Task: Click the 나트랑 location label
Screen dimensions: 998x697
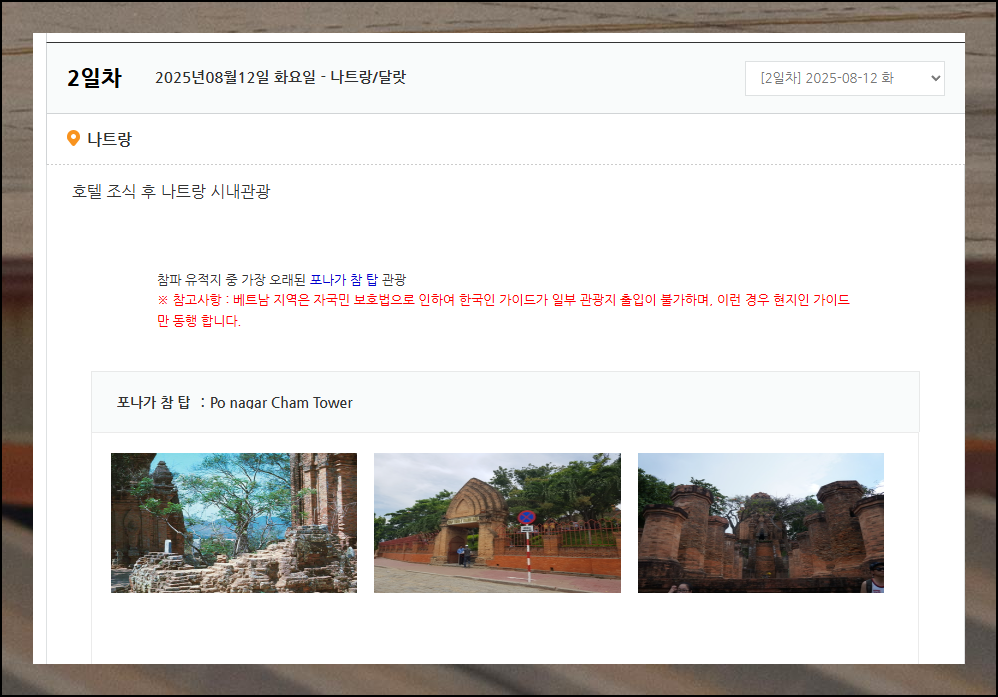Action: coord(109,139)
